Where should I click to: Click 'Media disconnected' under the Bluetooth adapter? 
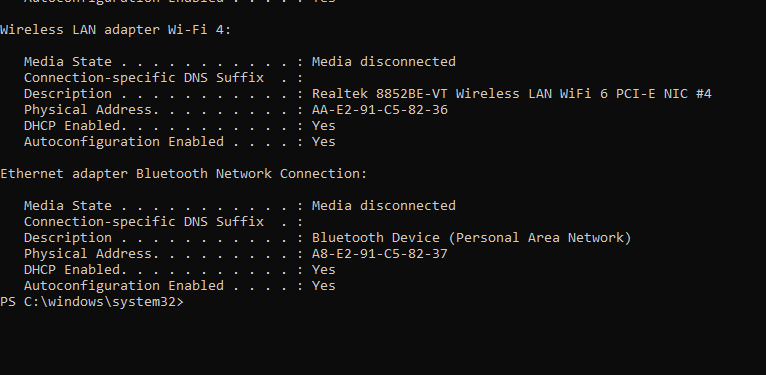coord(383,206)
